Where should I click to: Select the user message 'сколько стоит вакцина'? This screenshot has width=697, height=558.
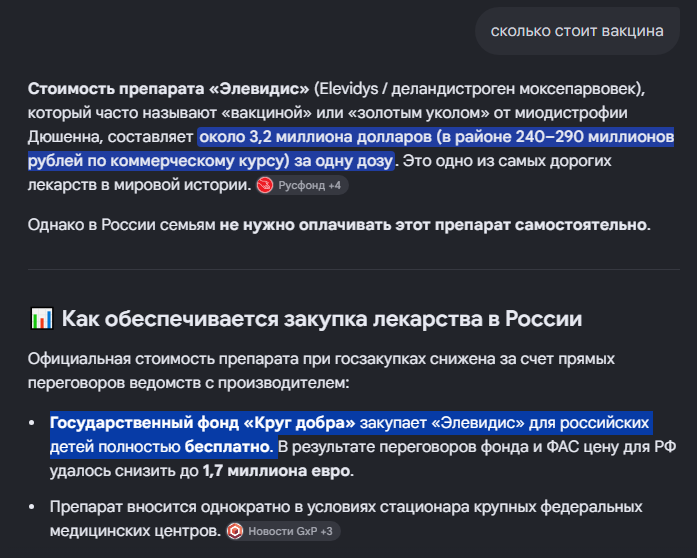tap(577, 31)
